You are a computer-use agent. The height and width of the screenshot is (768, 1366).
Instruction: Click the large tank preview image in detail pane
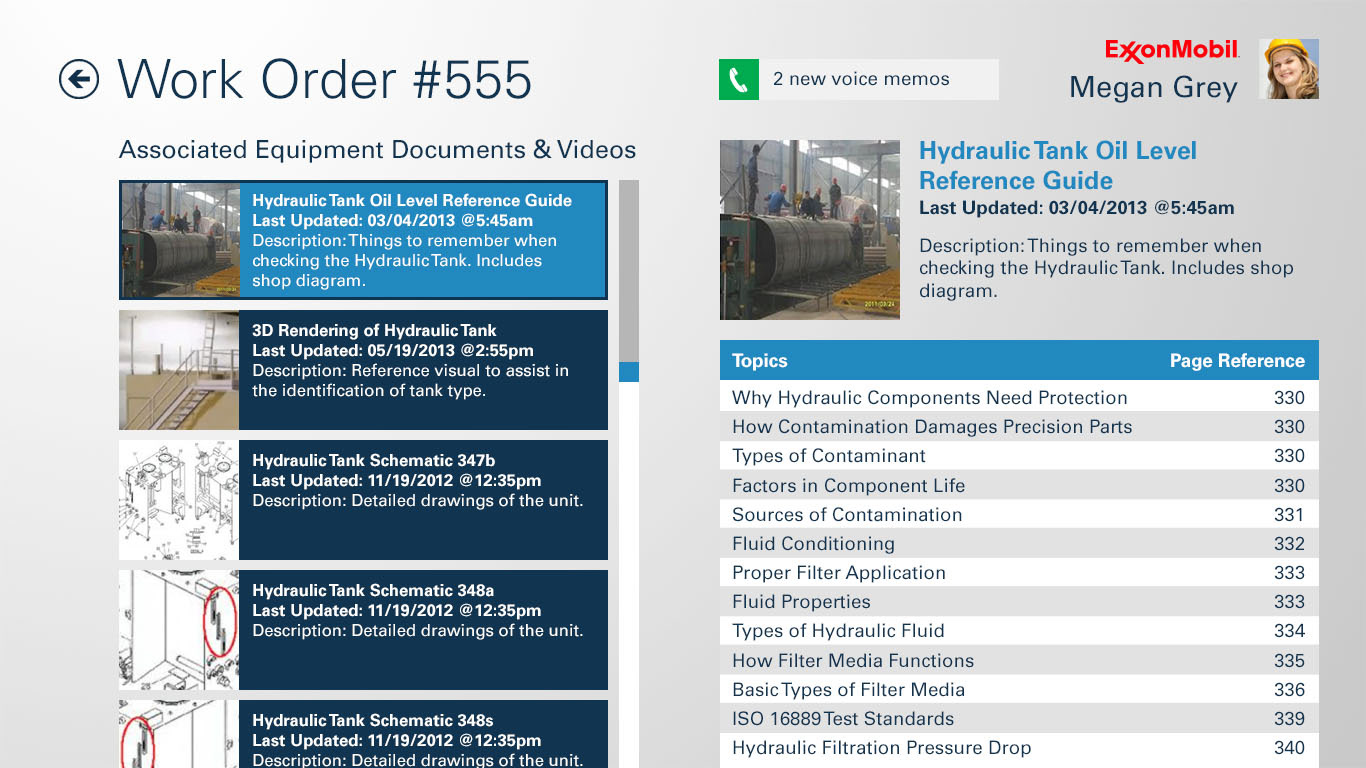(810, 230)
